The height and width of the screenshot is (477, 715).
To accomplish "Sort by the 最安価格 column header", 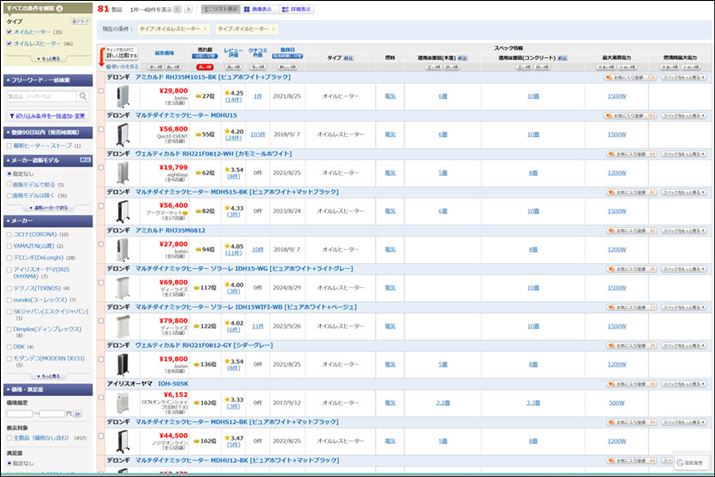I will tap(162, 52).
